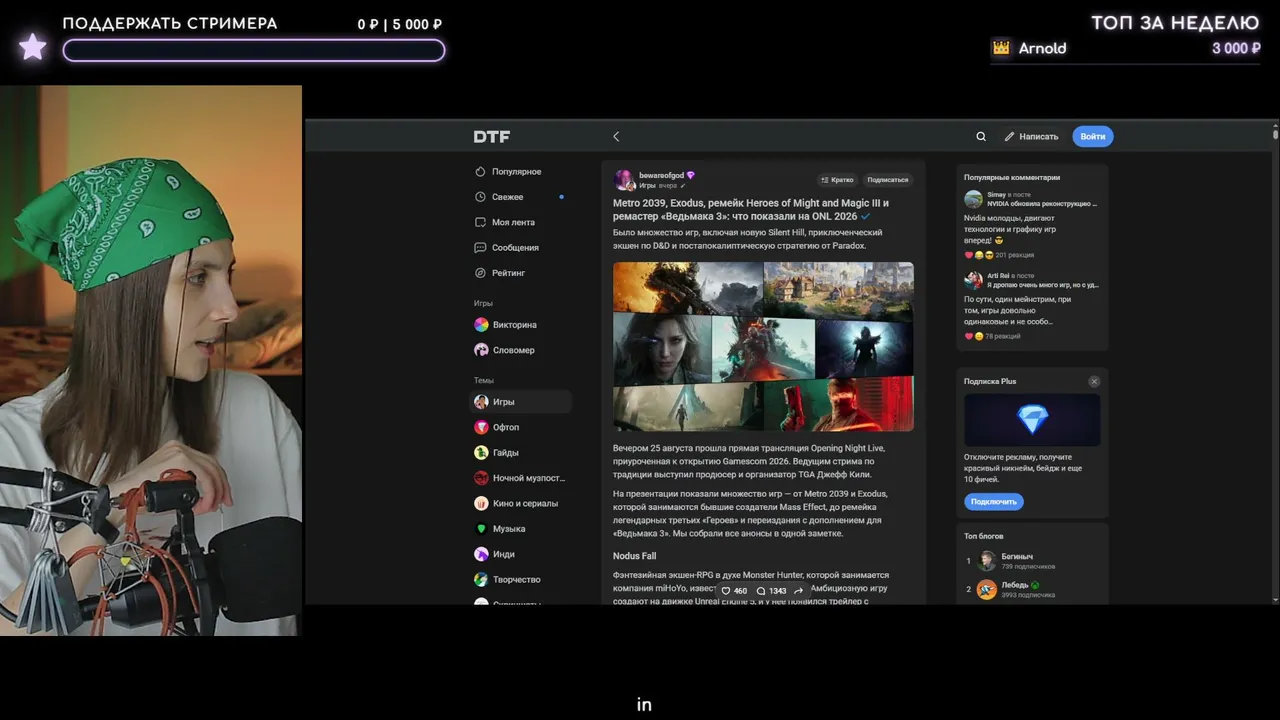Click the Подключить button
Screen dimensions: 1280x720
click(x=994, y=502)
